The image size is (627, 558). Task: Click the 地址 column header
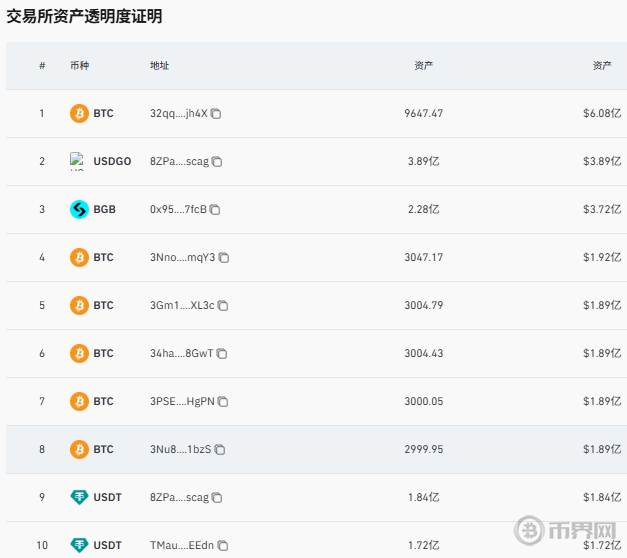160,66
